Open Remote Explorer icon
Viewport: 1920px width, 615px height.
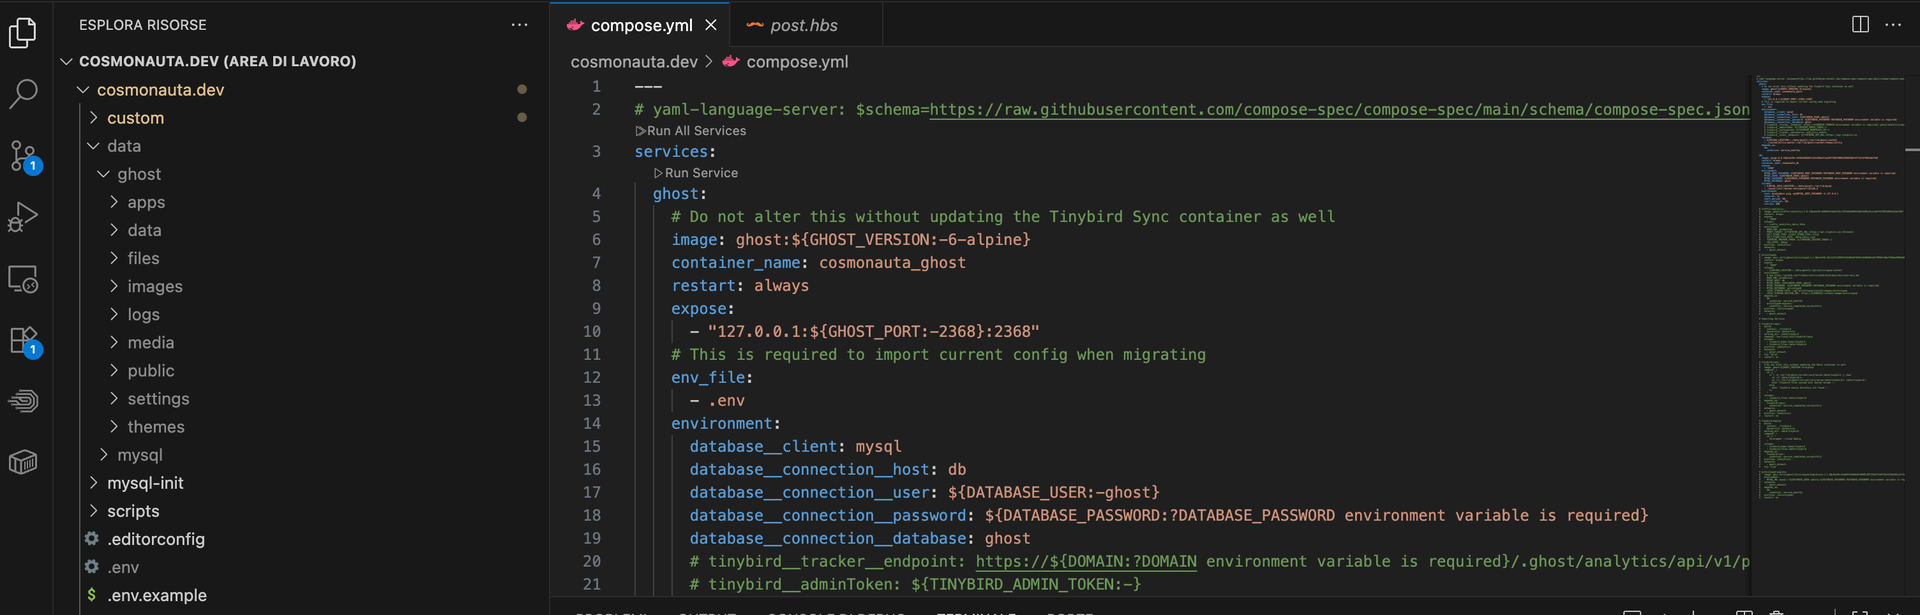click(x=23, y=279)
